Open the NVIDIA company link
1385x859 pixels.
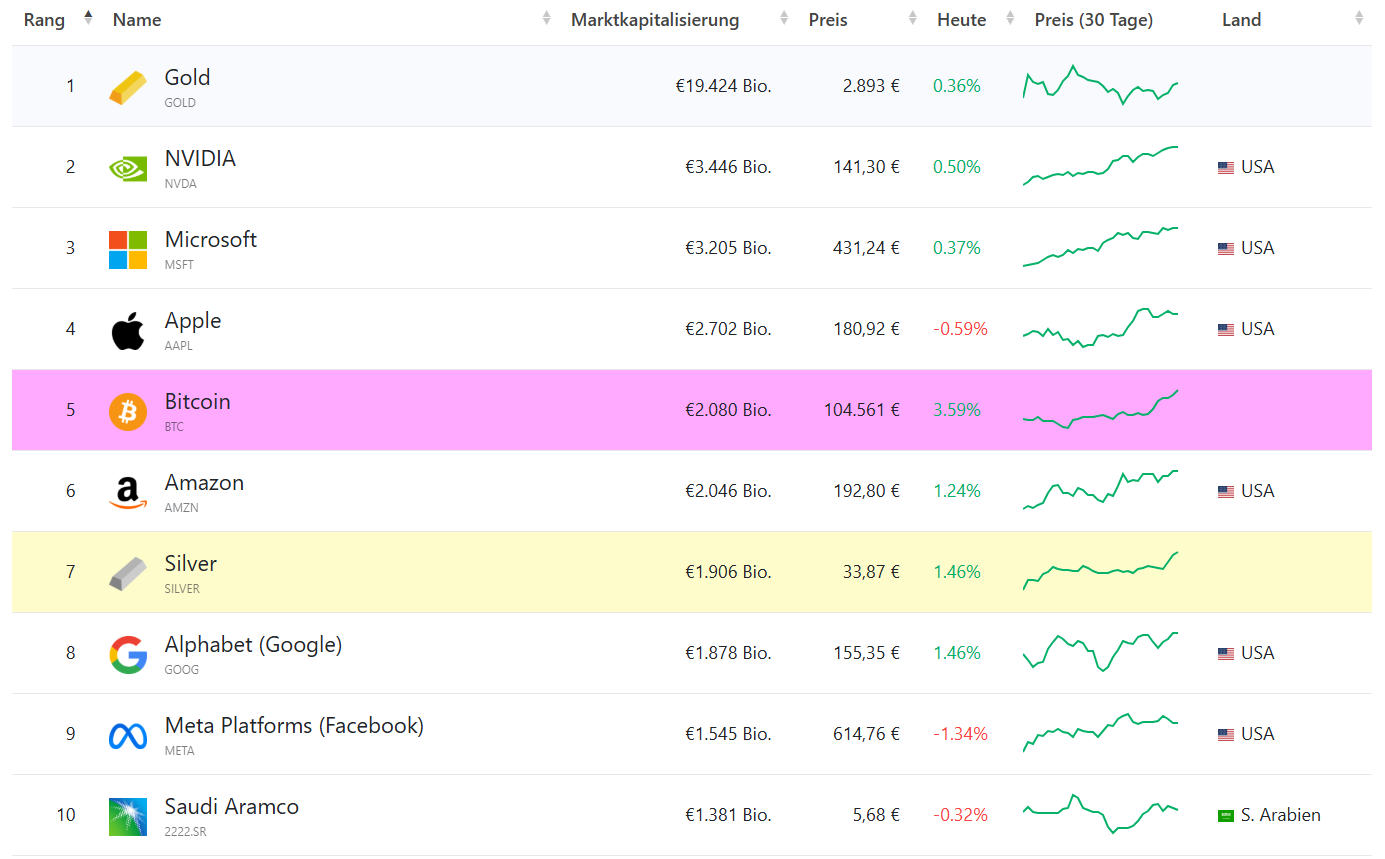click(200, 159)
